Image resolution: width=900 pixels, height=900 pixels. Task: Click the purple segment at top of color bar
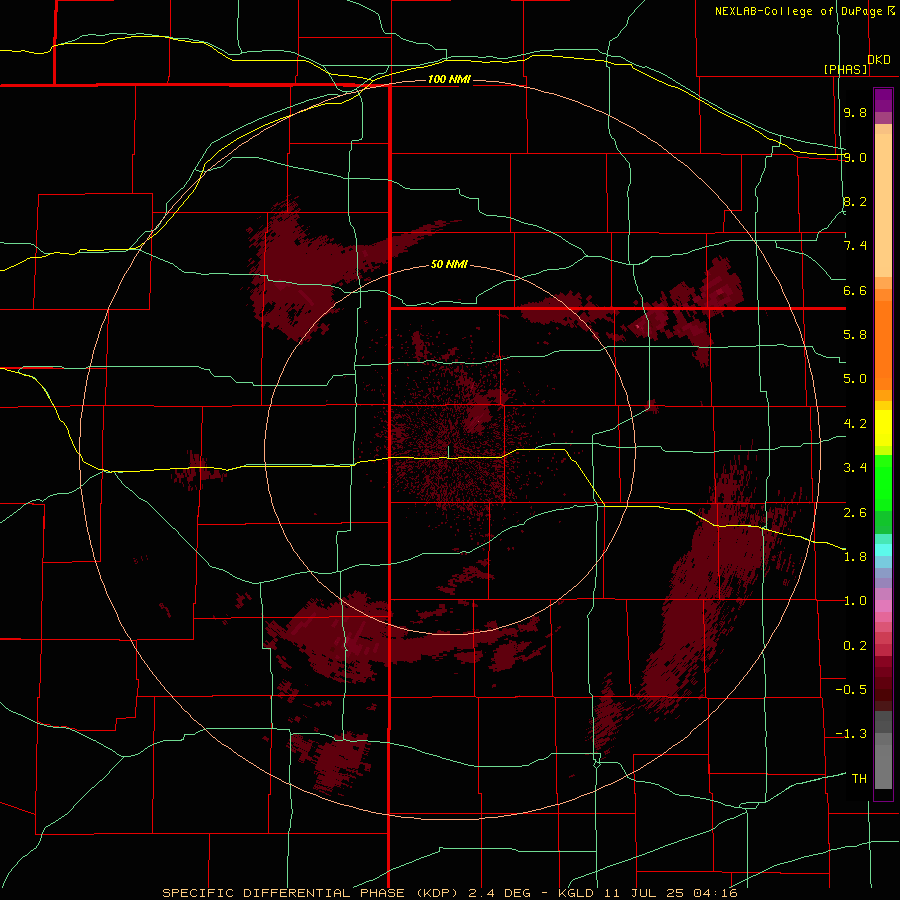tap(883, 100)
